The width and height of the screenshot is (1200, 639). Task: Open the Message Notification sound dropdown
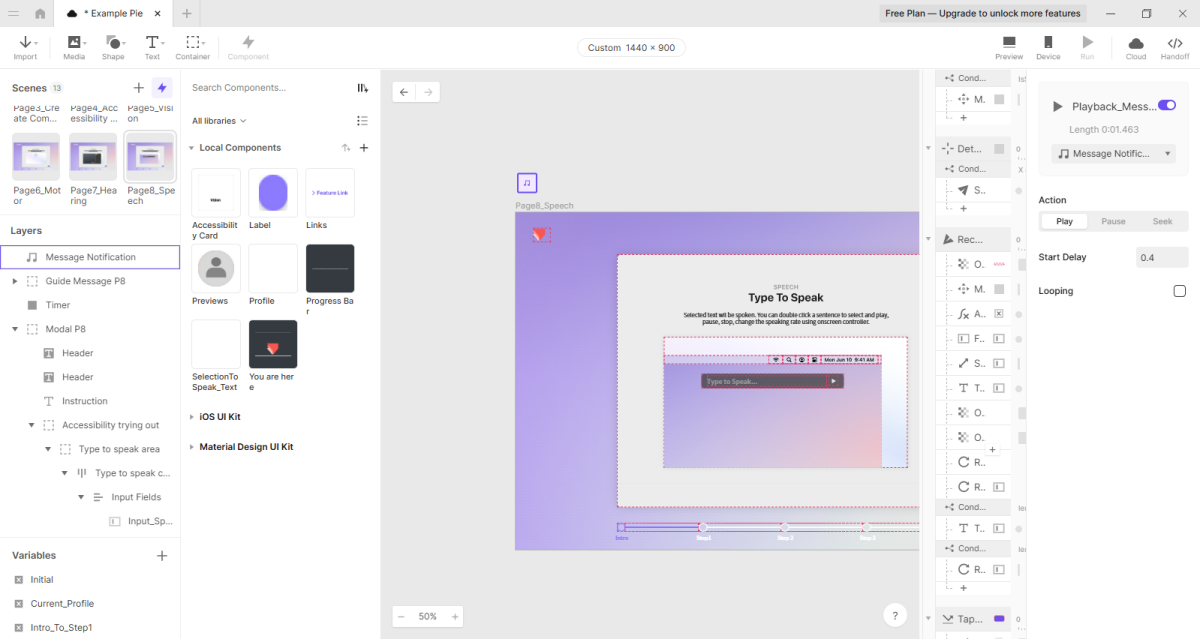1113,154
